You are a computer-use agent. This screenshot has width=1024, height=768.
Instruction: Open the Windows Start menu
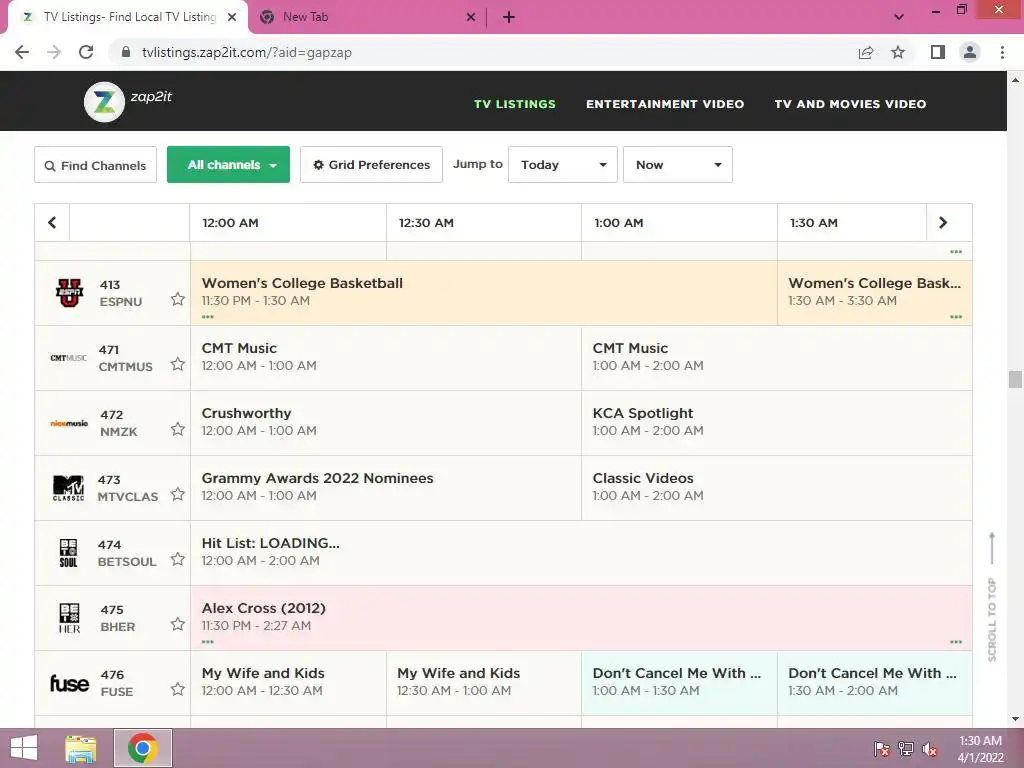click(x=24, y=748)
